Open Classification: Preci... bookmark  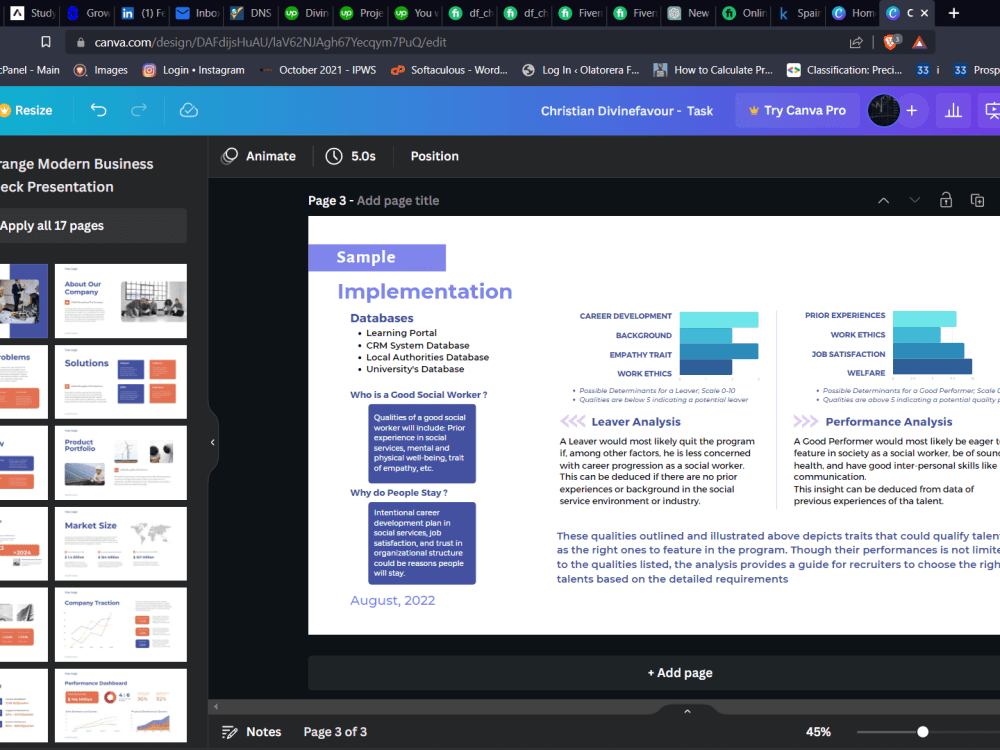tap(845, 70)
